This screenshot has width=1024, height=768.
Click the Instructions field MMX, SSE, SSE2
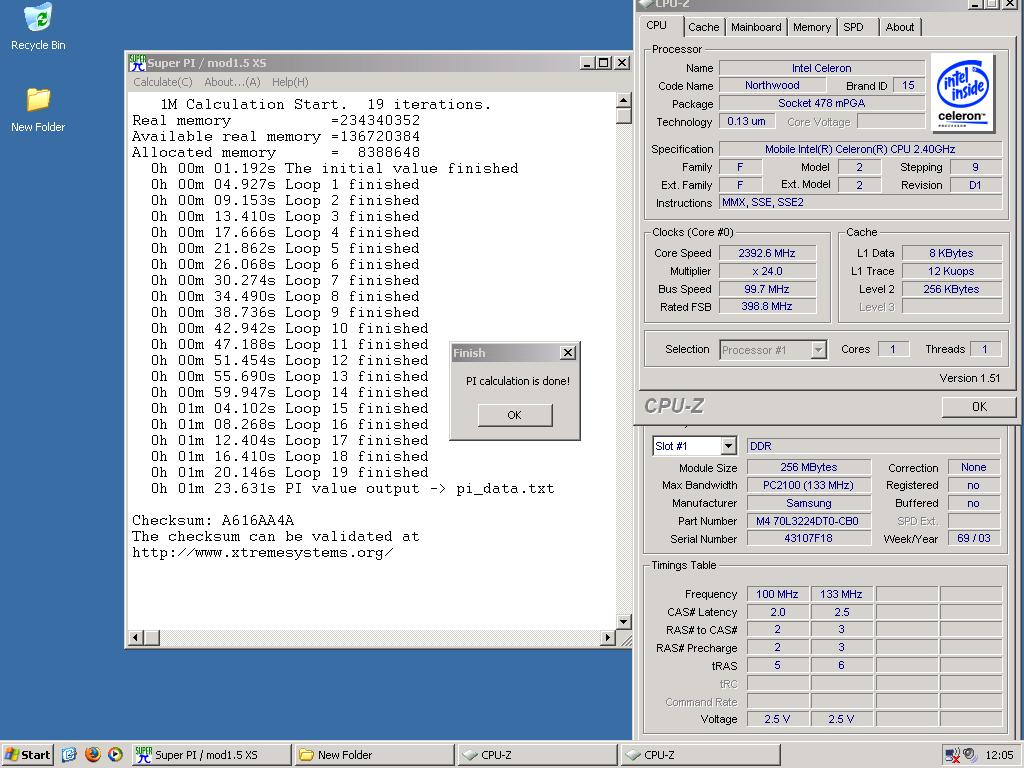coord(860,202)
